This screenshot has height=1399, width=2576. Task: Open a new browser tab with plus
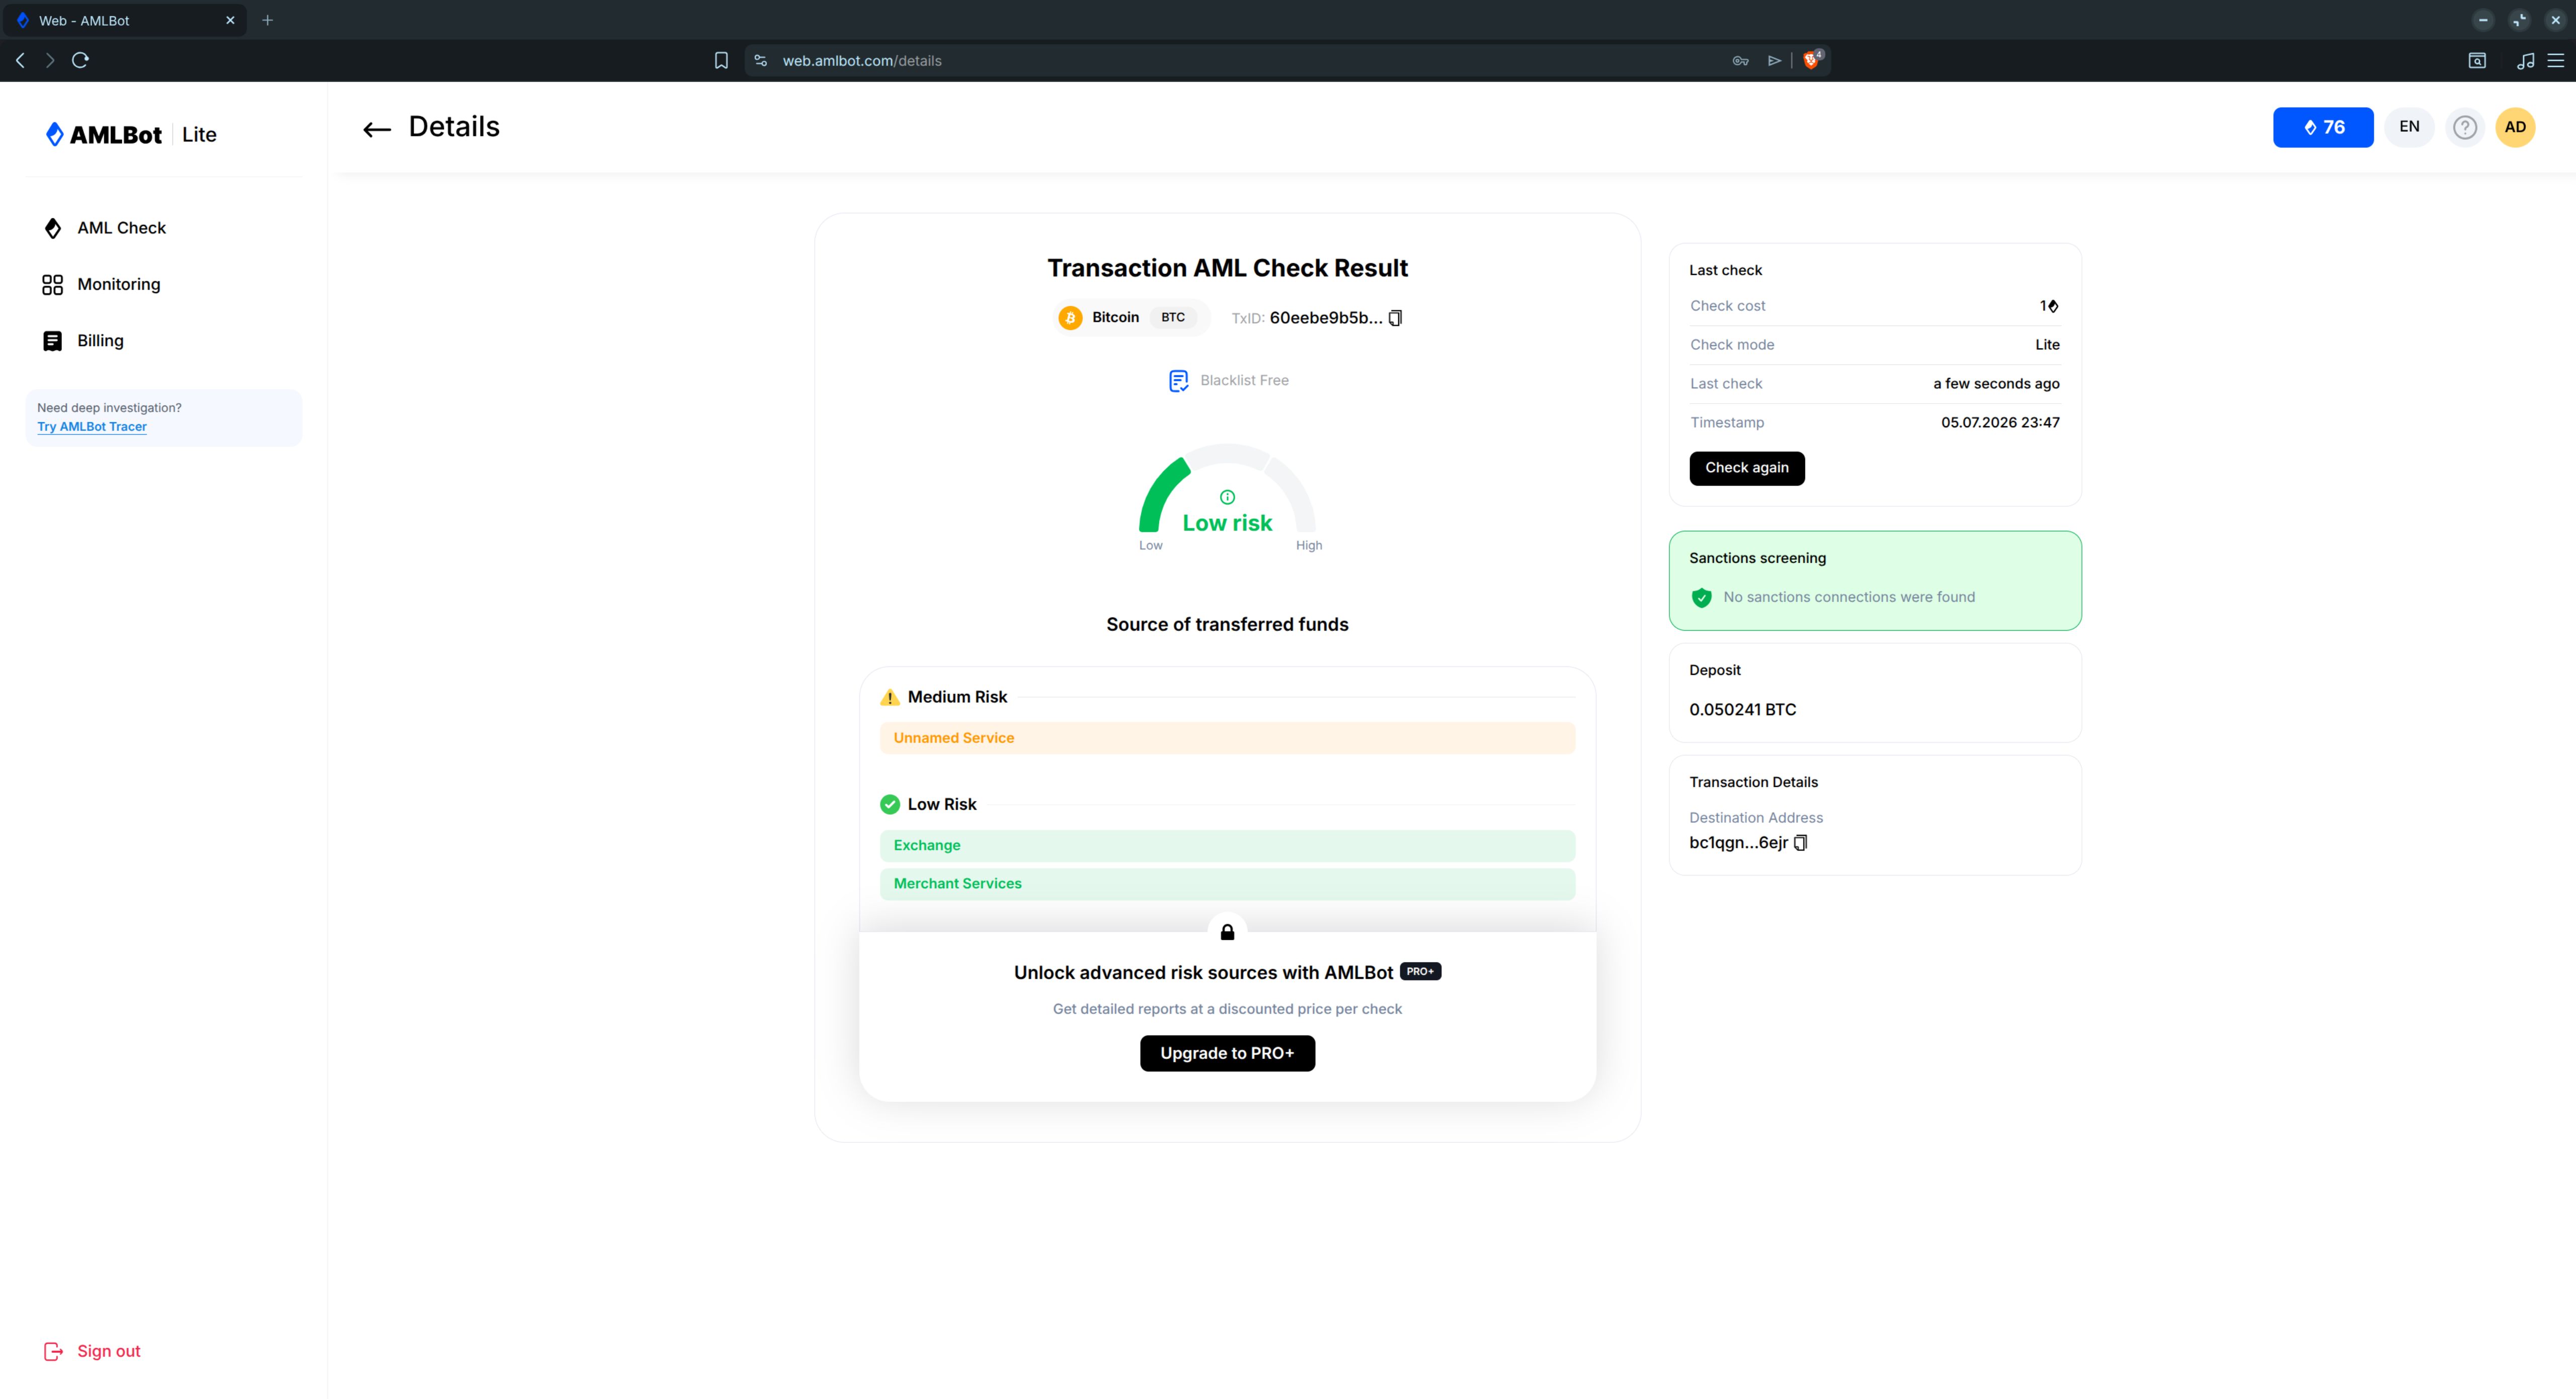tap(267, 20)
